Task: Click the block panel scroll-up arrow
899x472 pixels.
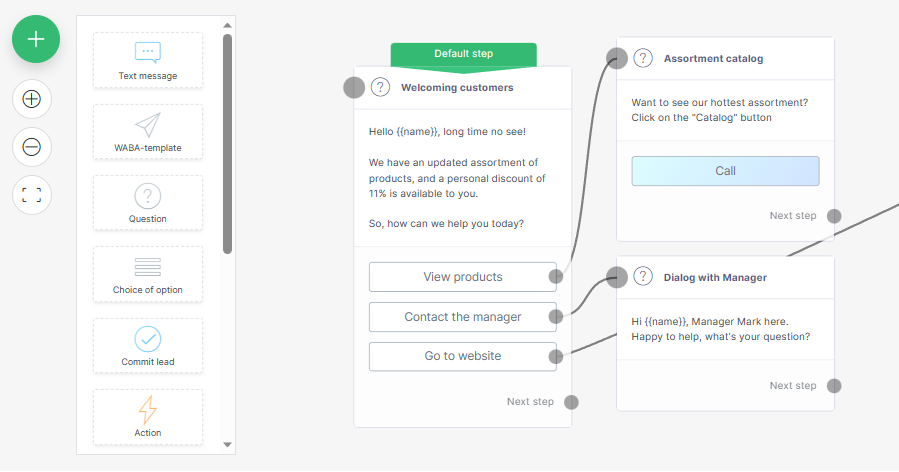Action: 228,25
